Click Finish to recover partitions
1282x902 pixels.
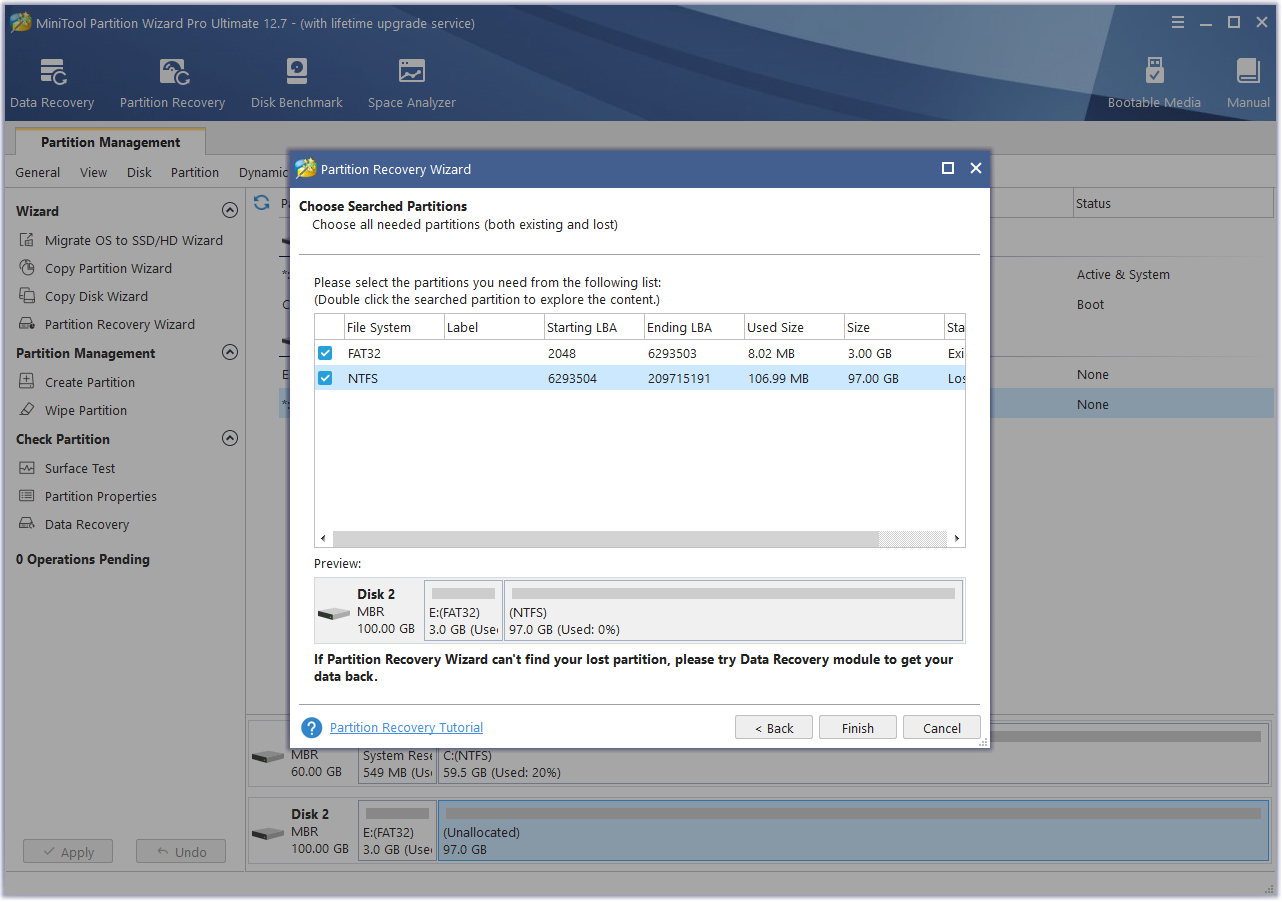pyautogui.click(x=858, y=728)
